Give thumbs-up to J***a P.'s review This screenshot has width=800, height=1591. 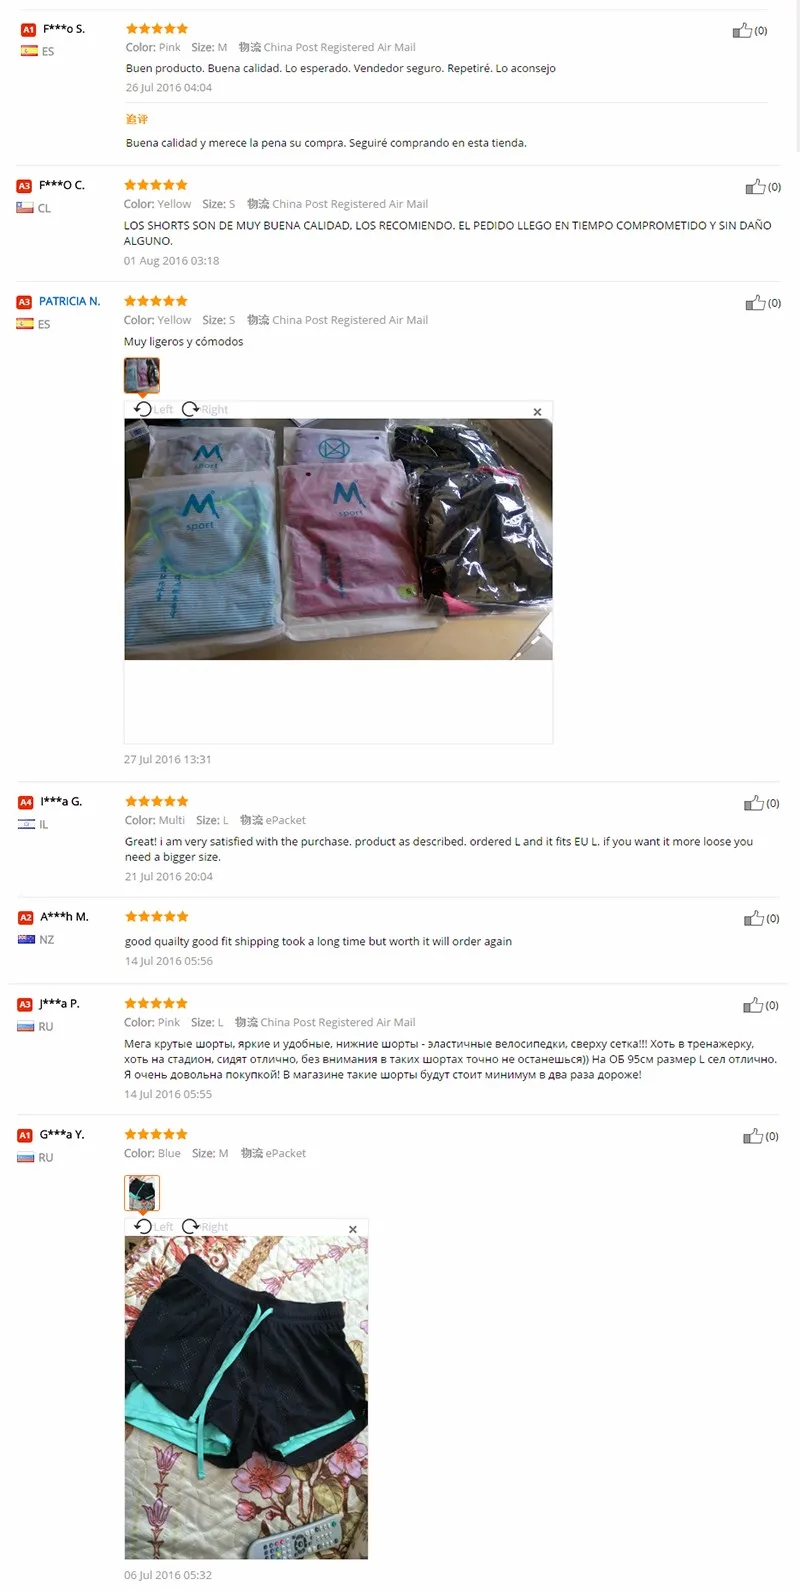pos(753,1004)
